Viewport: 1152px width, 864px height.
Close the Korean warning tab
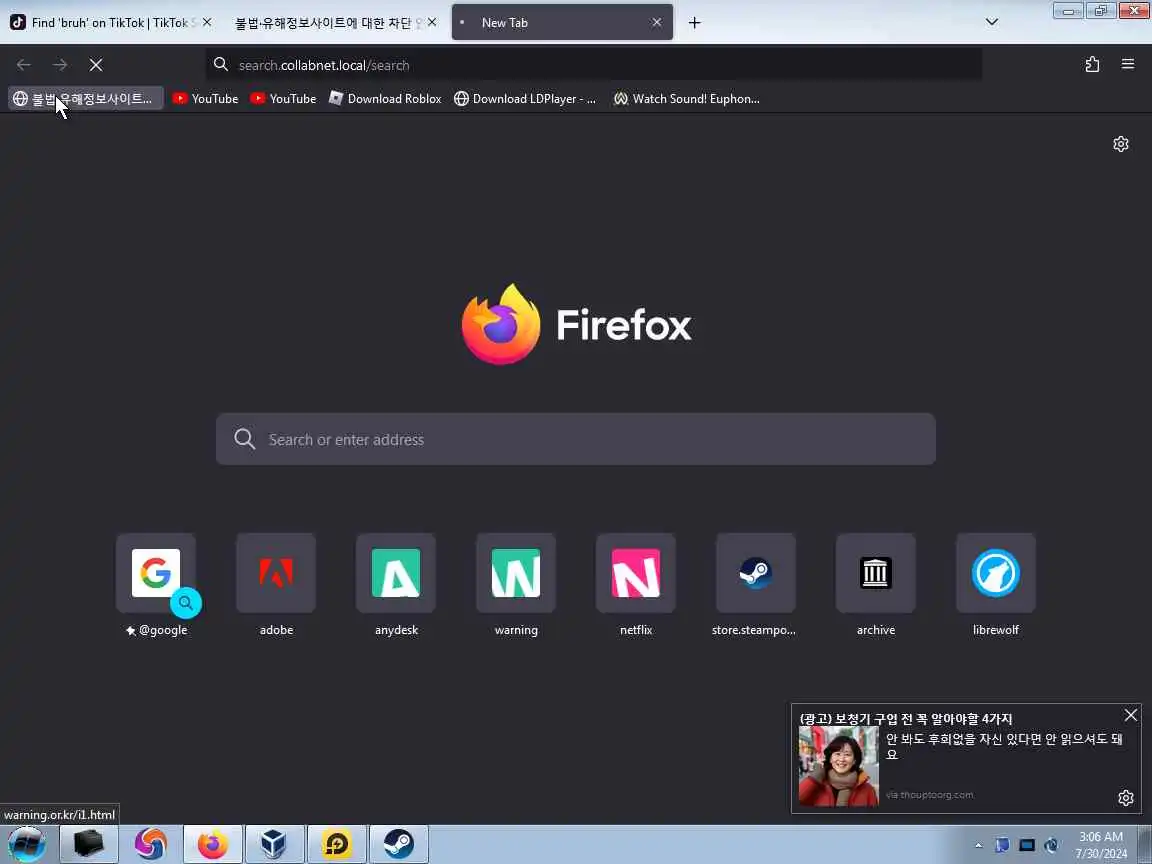point(432,23)
